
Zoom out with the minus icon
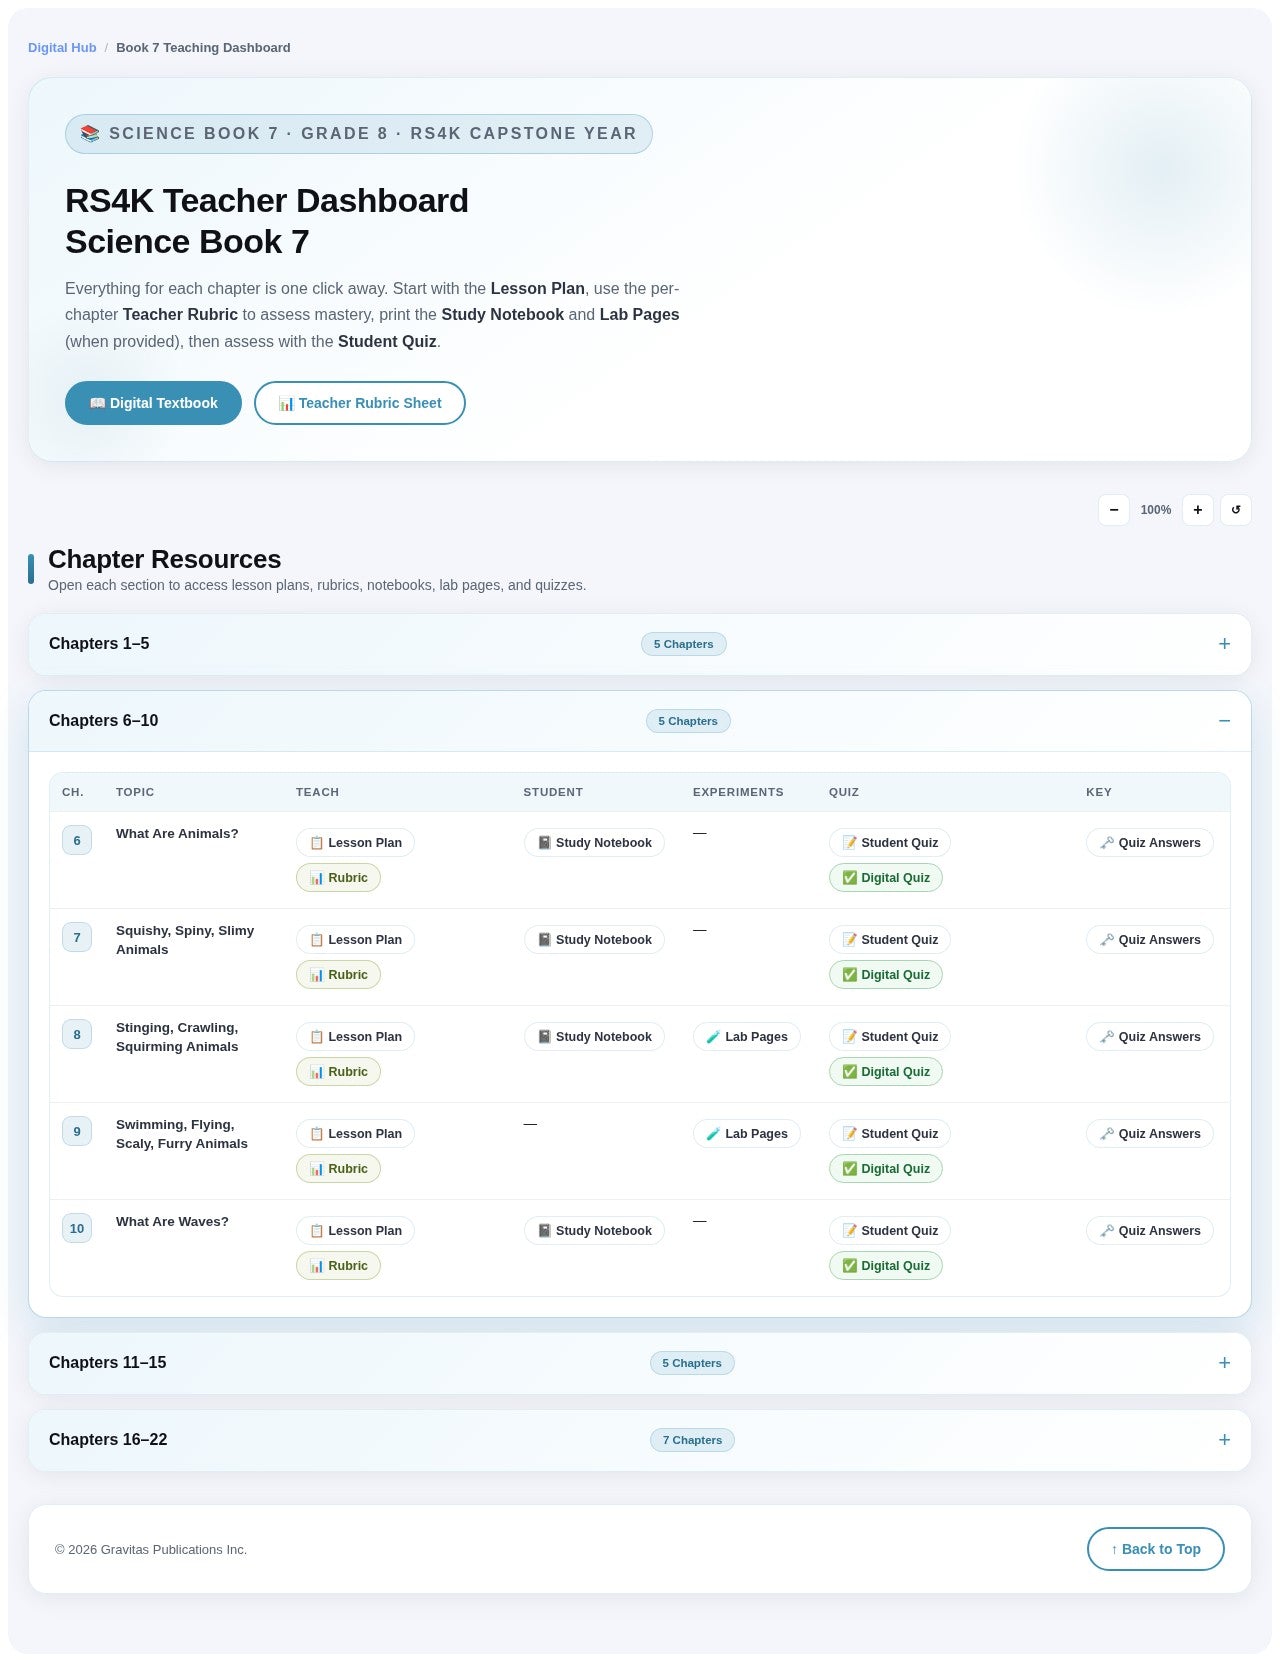(1114, 510)
